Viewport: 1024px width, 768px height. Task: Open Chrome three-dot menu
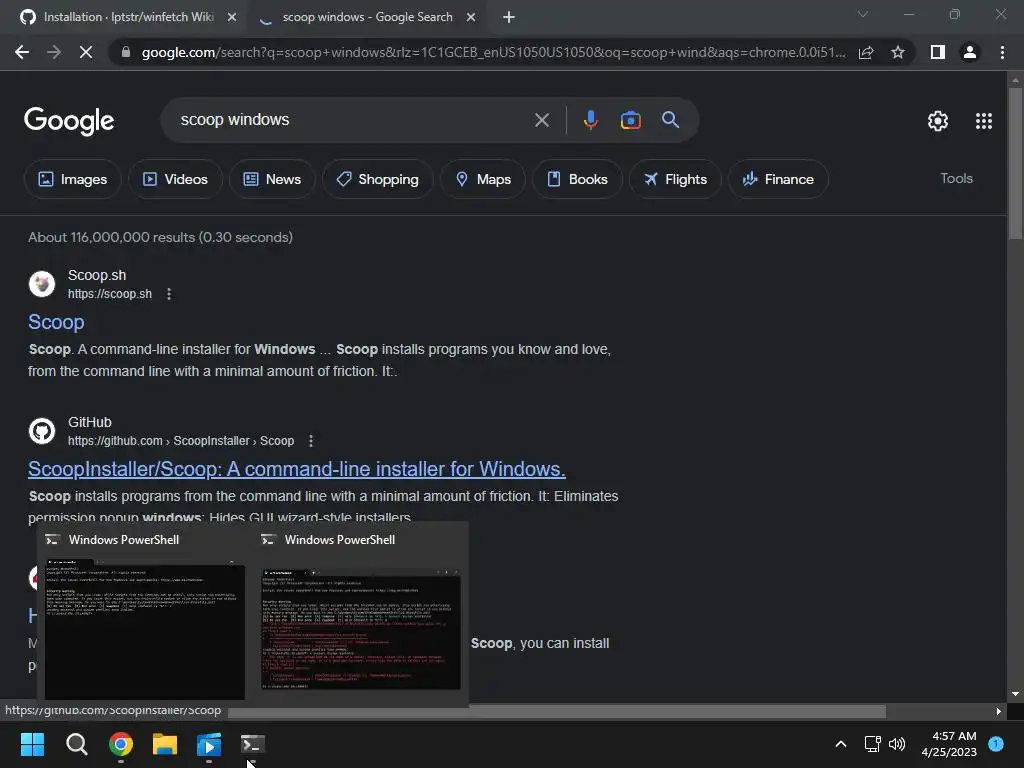point(1002,52)
